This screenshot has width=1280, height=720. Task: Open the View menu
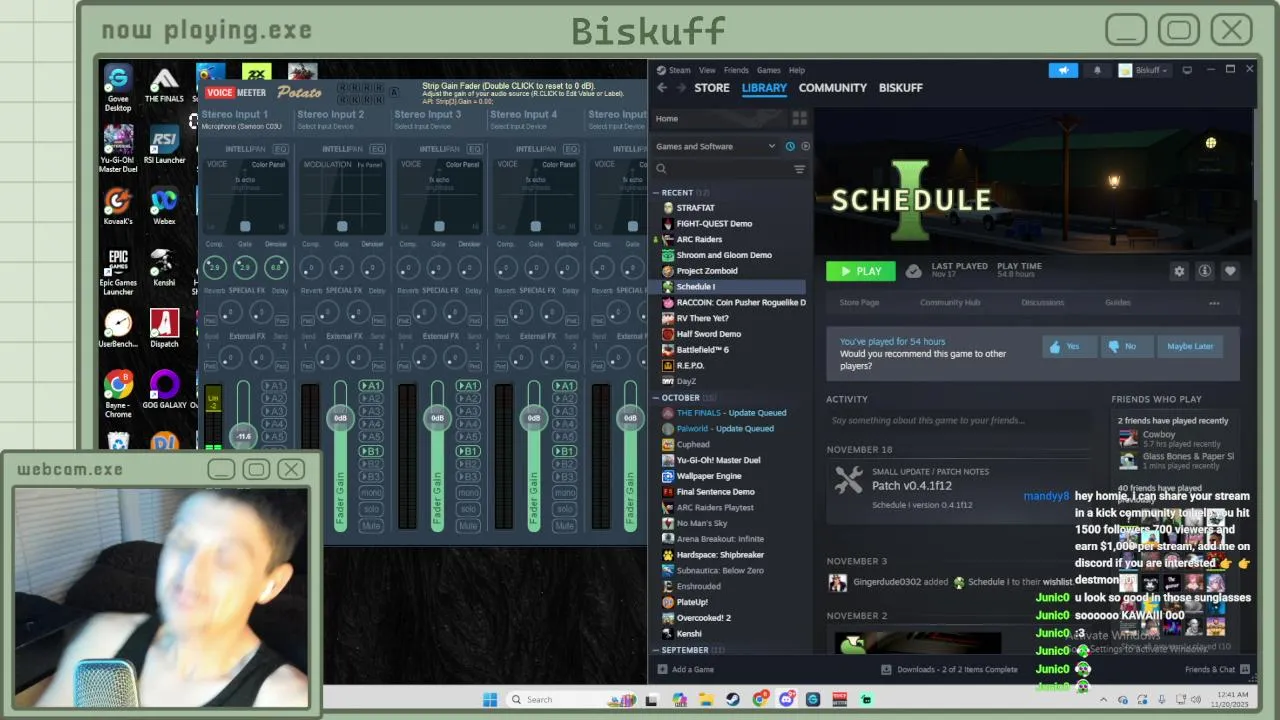click(707, 70)
